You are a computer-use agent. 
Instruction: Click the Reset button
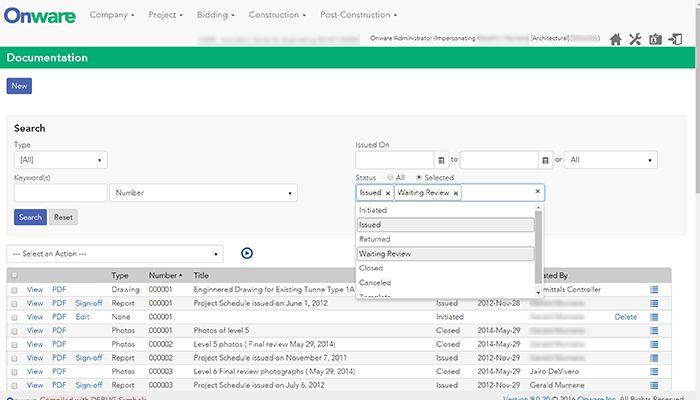point(63,217)
